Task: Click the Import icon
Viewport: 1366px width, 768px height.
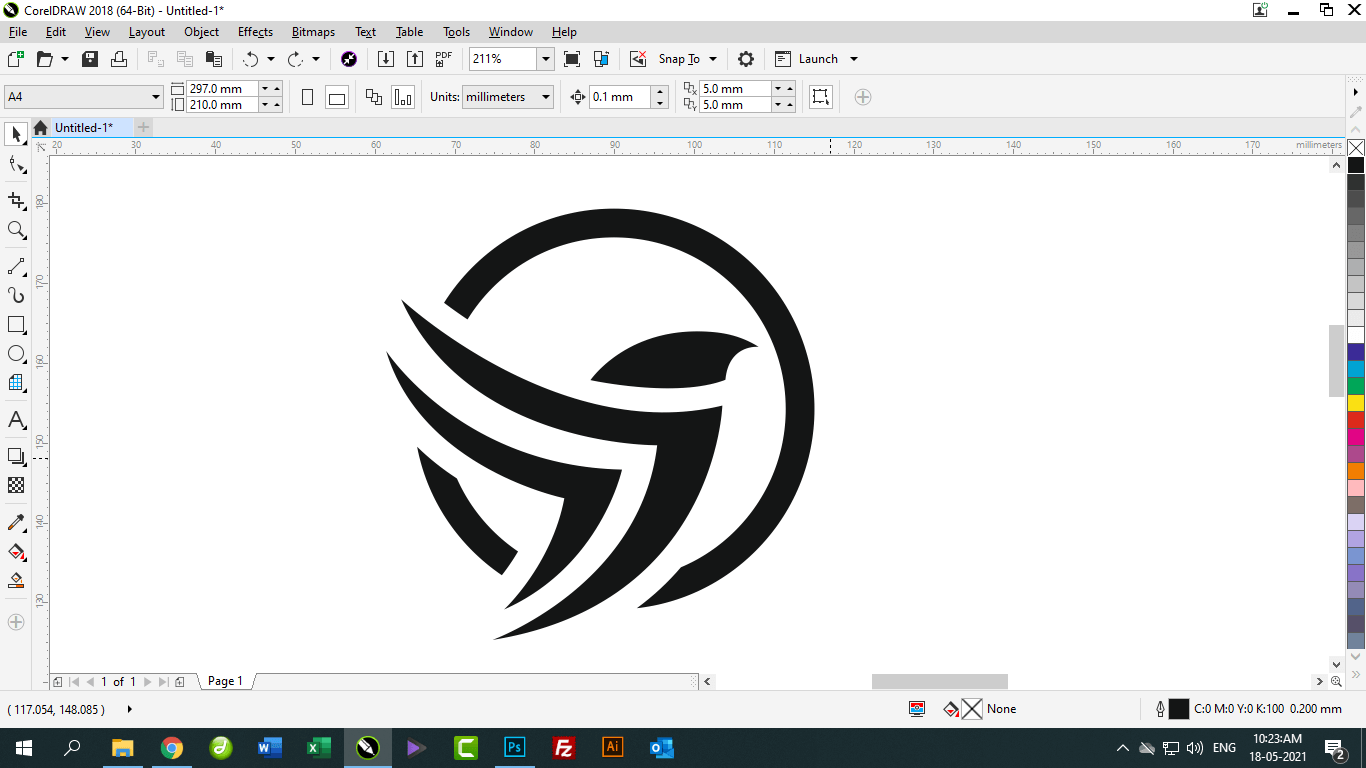Action: 385,59
